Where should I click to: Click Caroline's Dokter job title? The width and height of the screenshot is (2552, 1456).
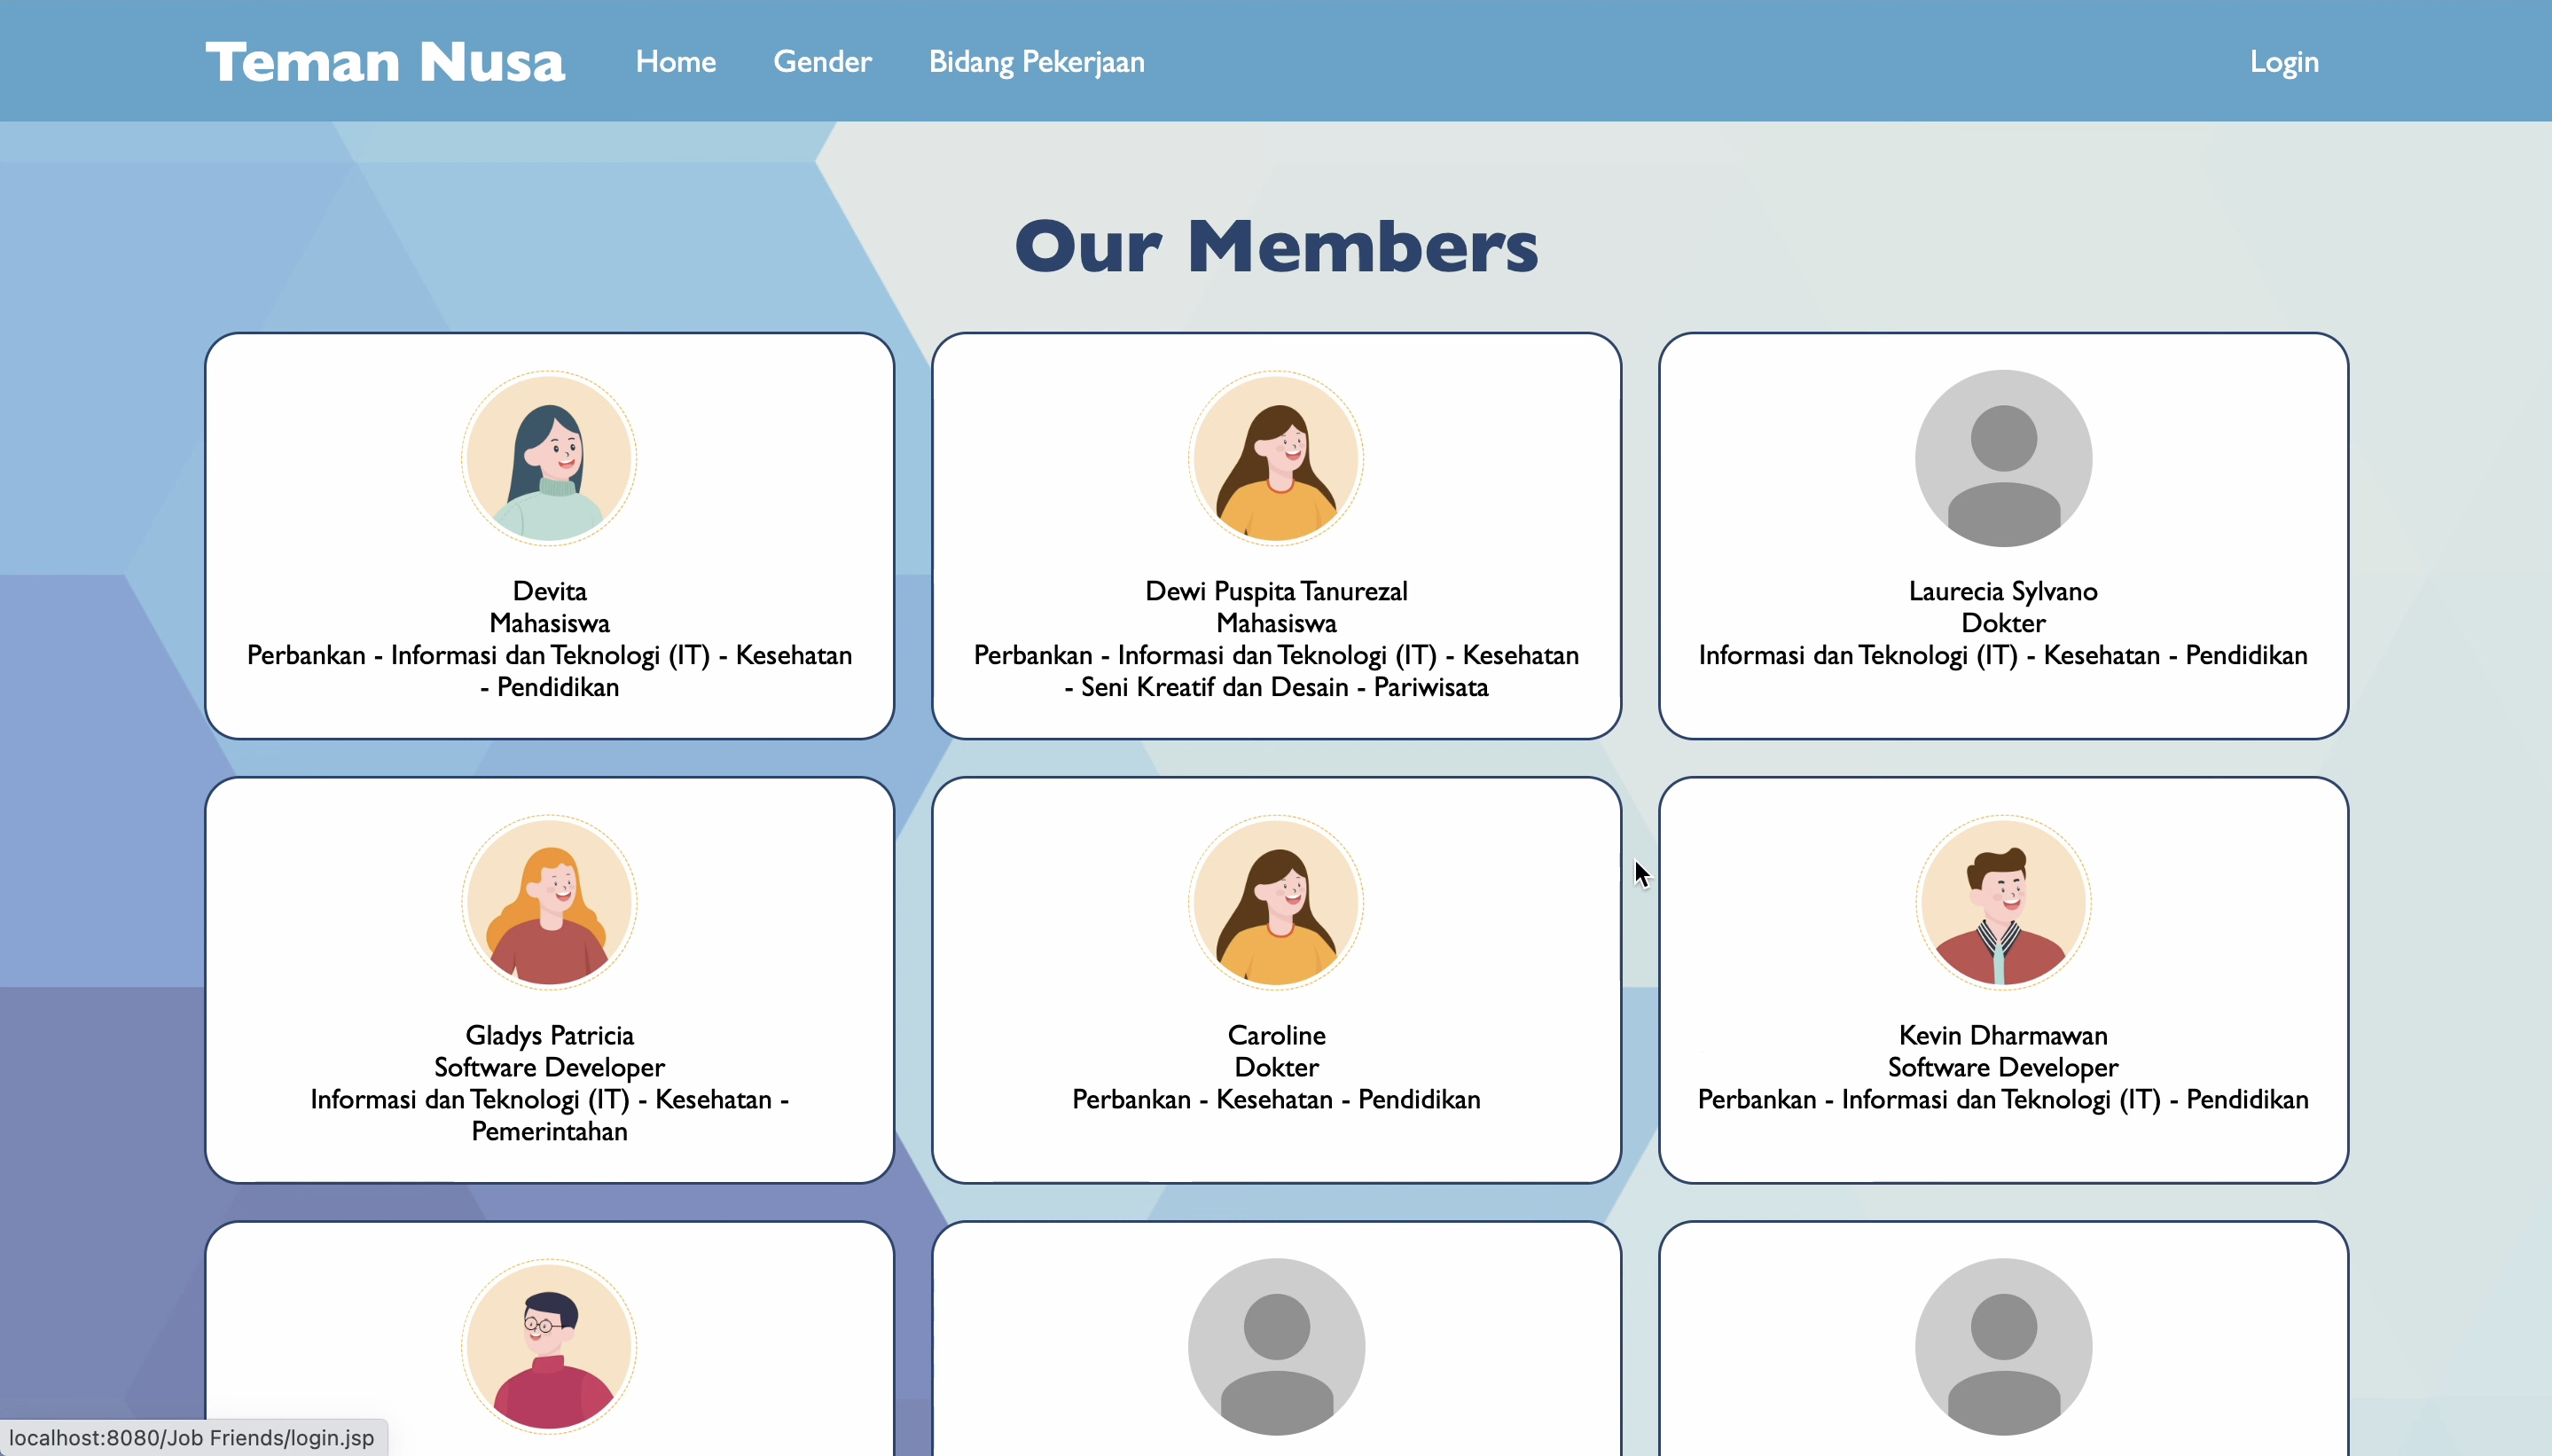coord(1276,1067)
